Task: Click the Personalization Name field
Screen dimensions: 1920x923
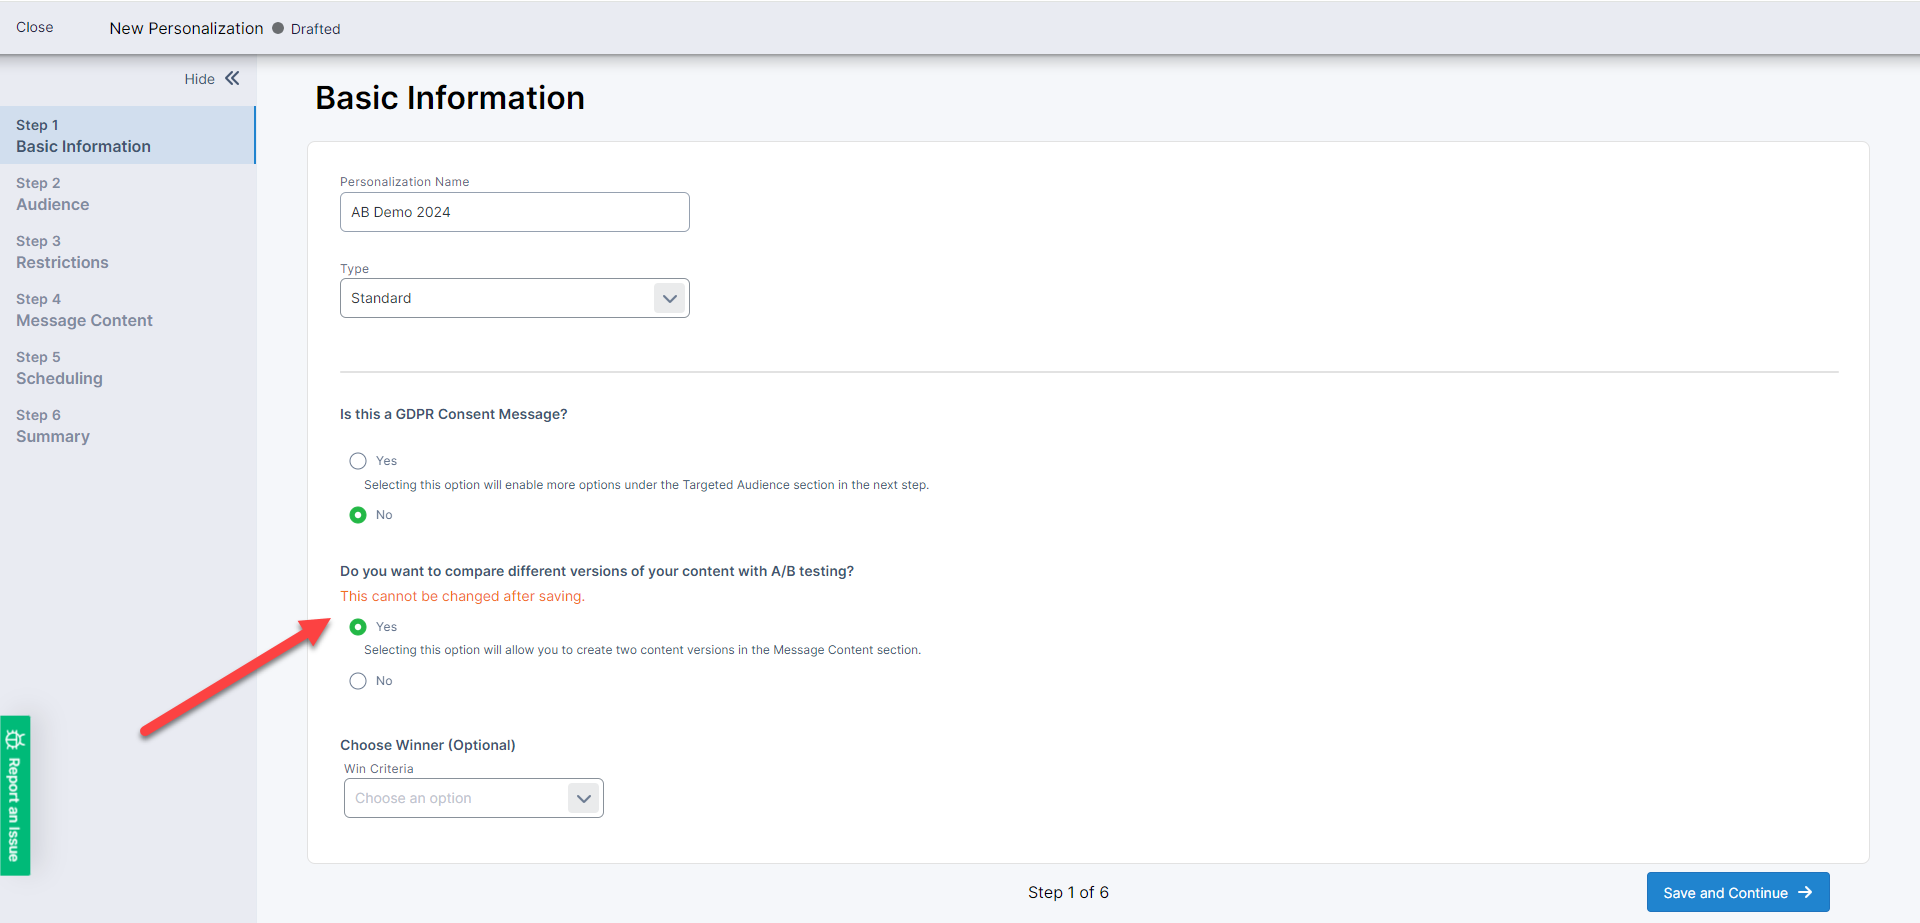Action: [x=514, y=211]
